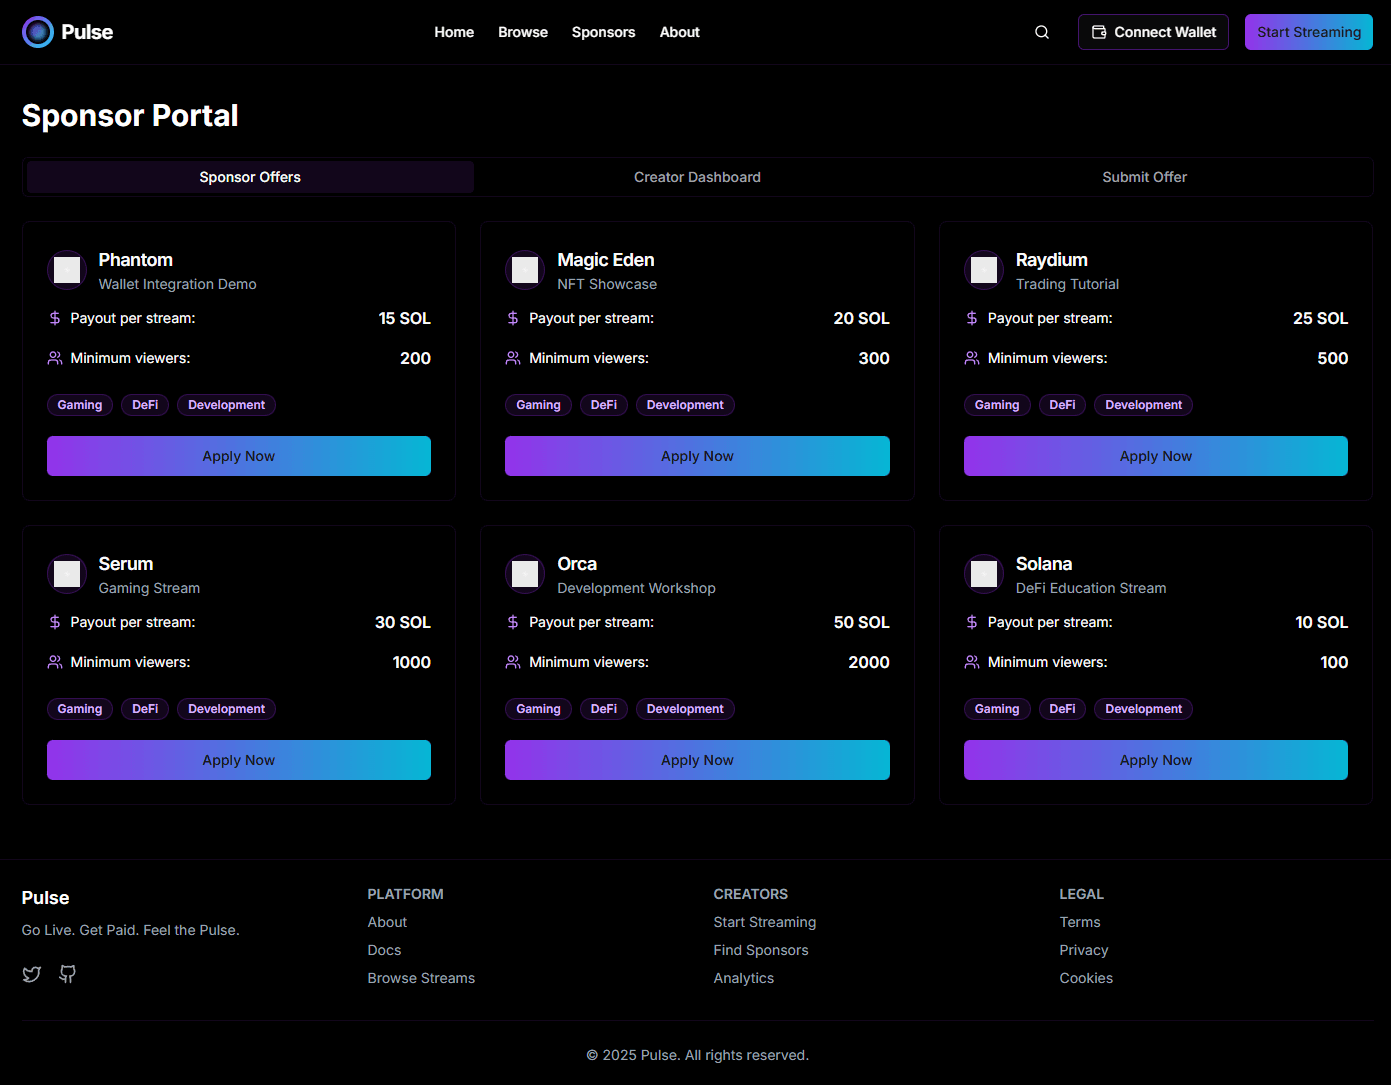This screenshot has width=1391, height=1085.
Task: Open Terms footer link
Action: 1080,922
